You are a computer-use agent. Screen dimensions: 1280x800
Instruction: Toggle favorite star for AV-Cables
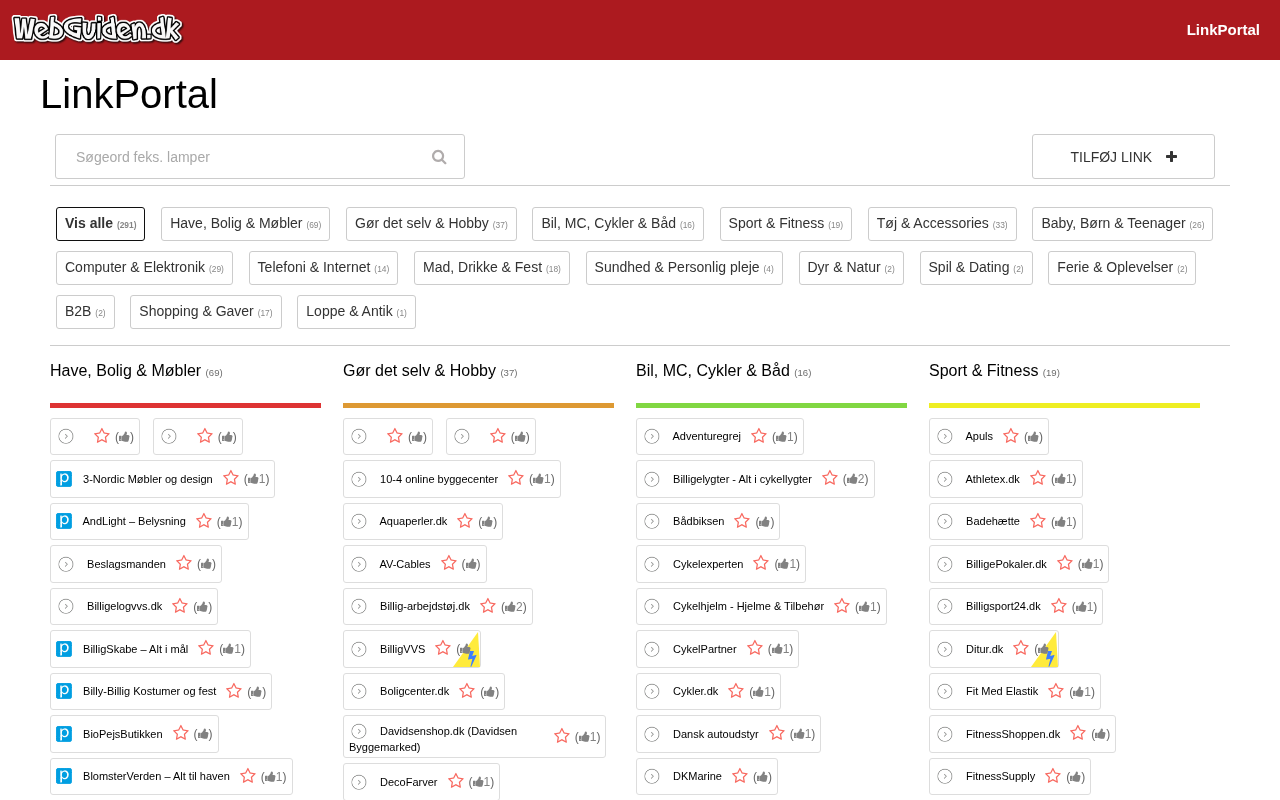click(449, 563)
